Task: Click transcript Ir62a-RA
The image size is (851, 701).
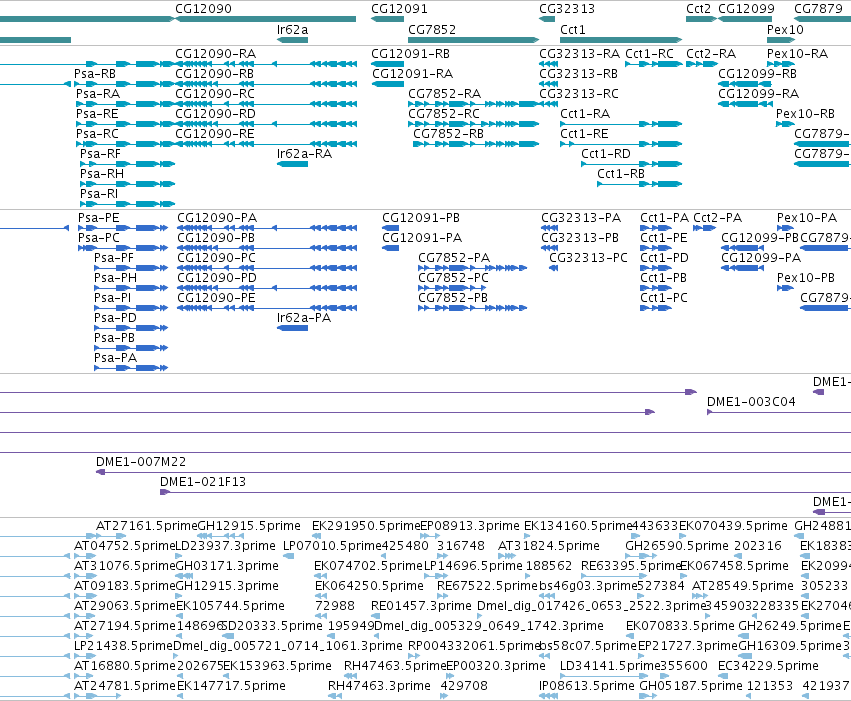Action: (304, 154)
